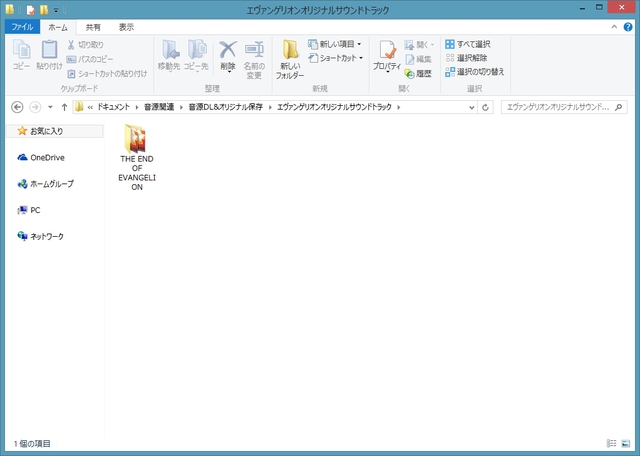640x456 pixels.
Task: Open プロパティ (Properties) from the ribbon
Action: click(x=387, y=60)
